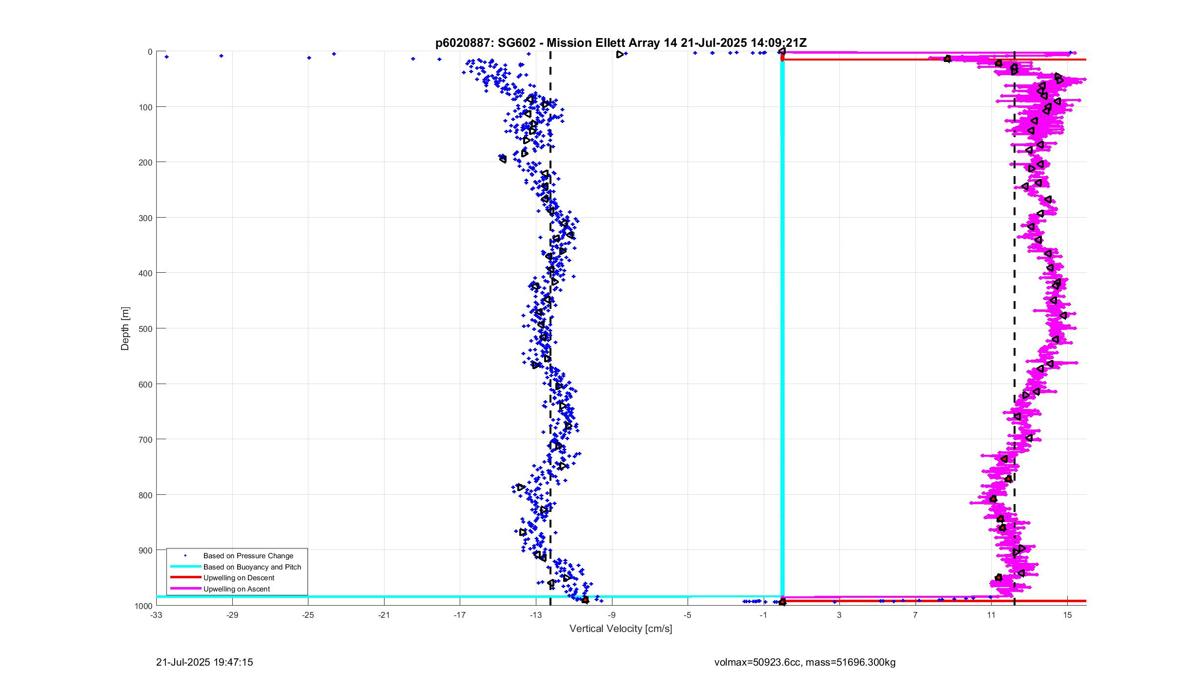This screenshot has width=1200, height=681.
Task: Click the red line swatch in legend
Action: pyautogui.click(x=184, y=578)
